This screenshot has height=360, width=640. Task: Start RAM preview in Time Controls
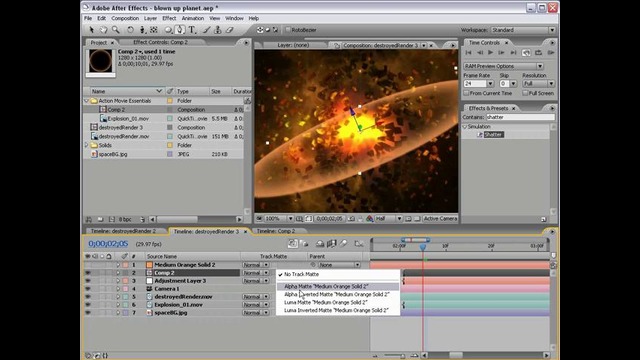pyautogui.click(x=551, y=53)
